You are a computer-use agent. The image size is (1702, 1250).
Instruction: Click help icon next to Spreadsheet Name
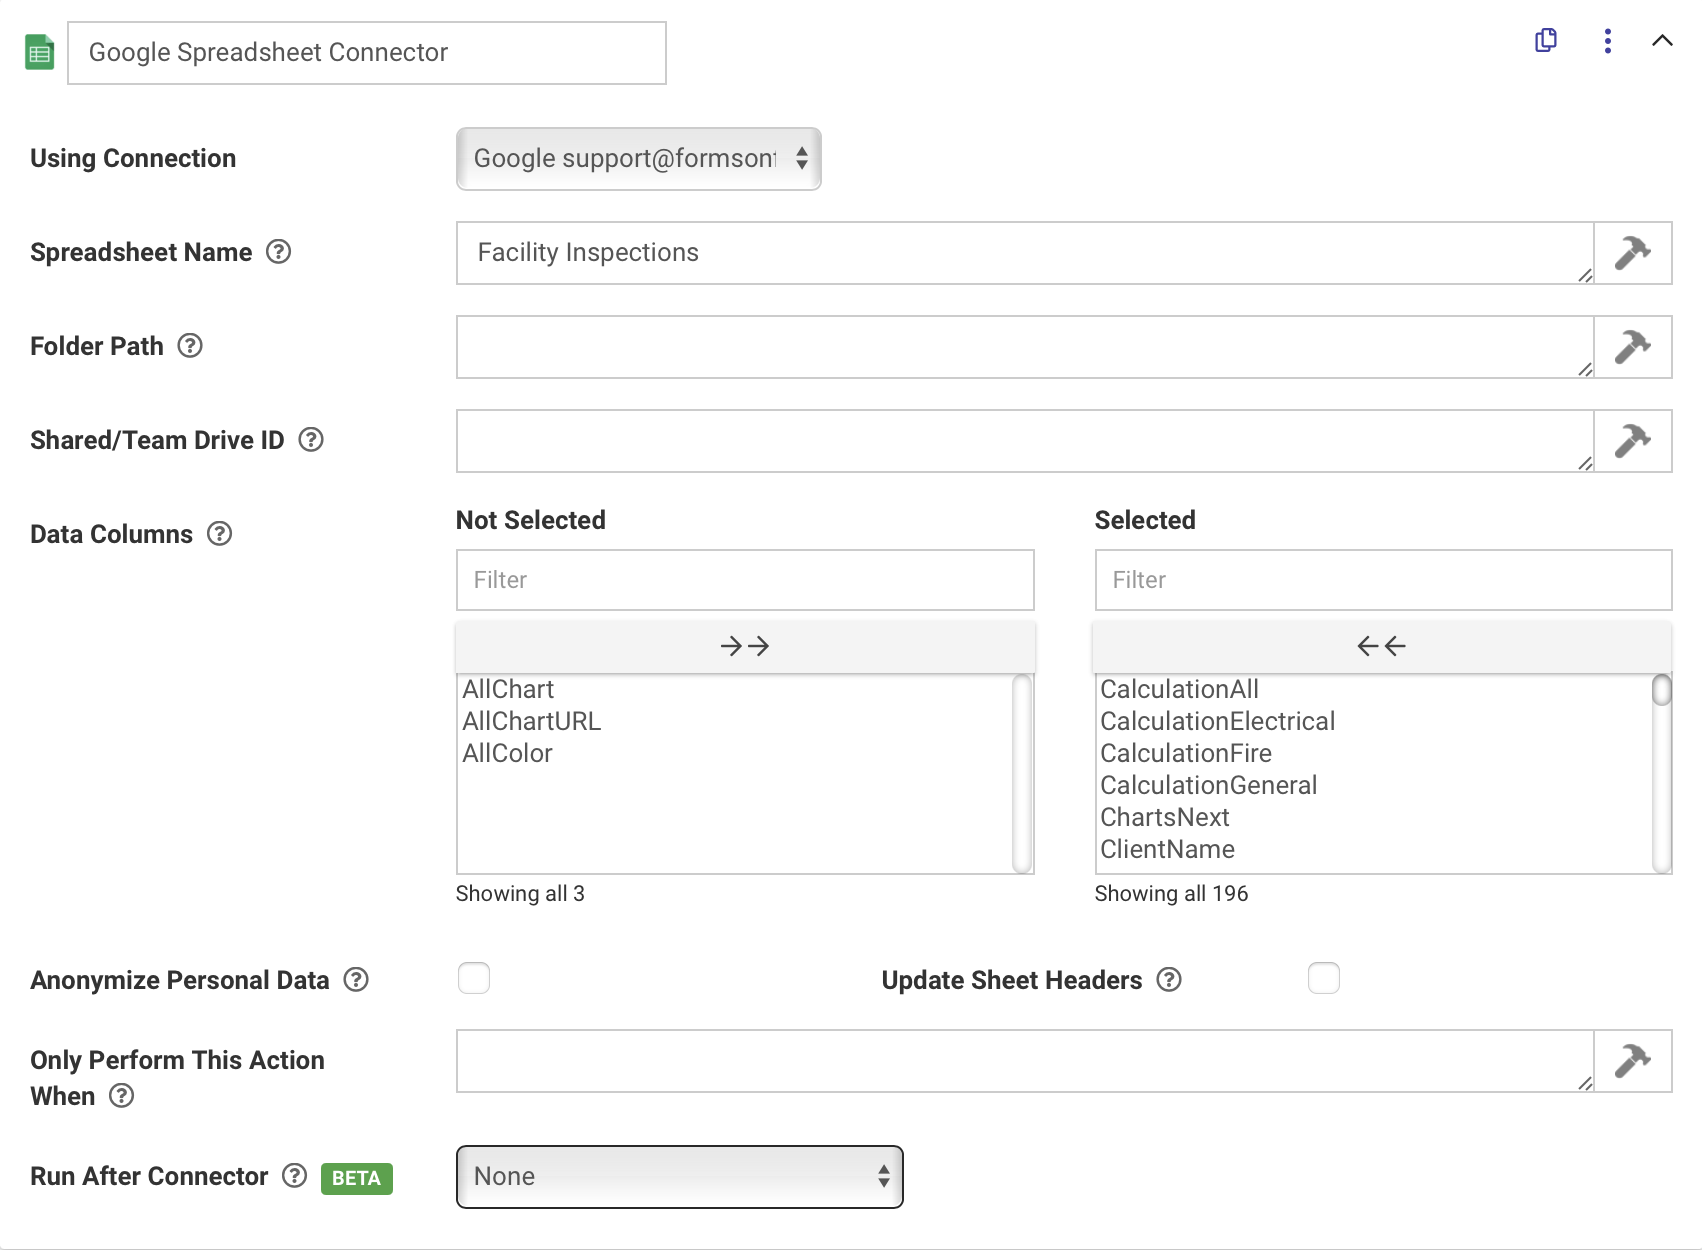[279, 252]
